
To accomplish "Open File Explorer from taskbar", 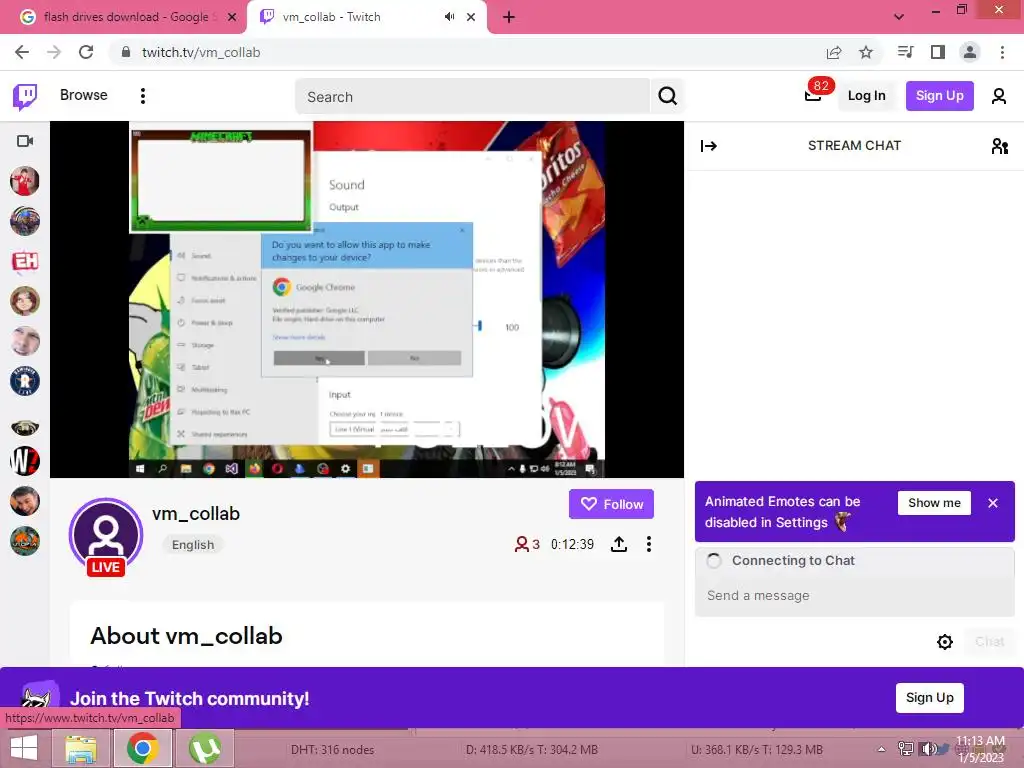I will pos(80,748).
